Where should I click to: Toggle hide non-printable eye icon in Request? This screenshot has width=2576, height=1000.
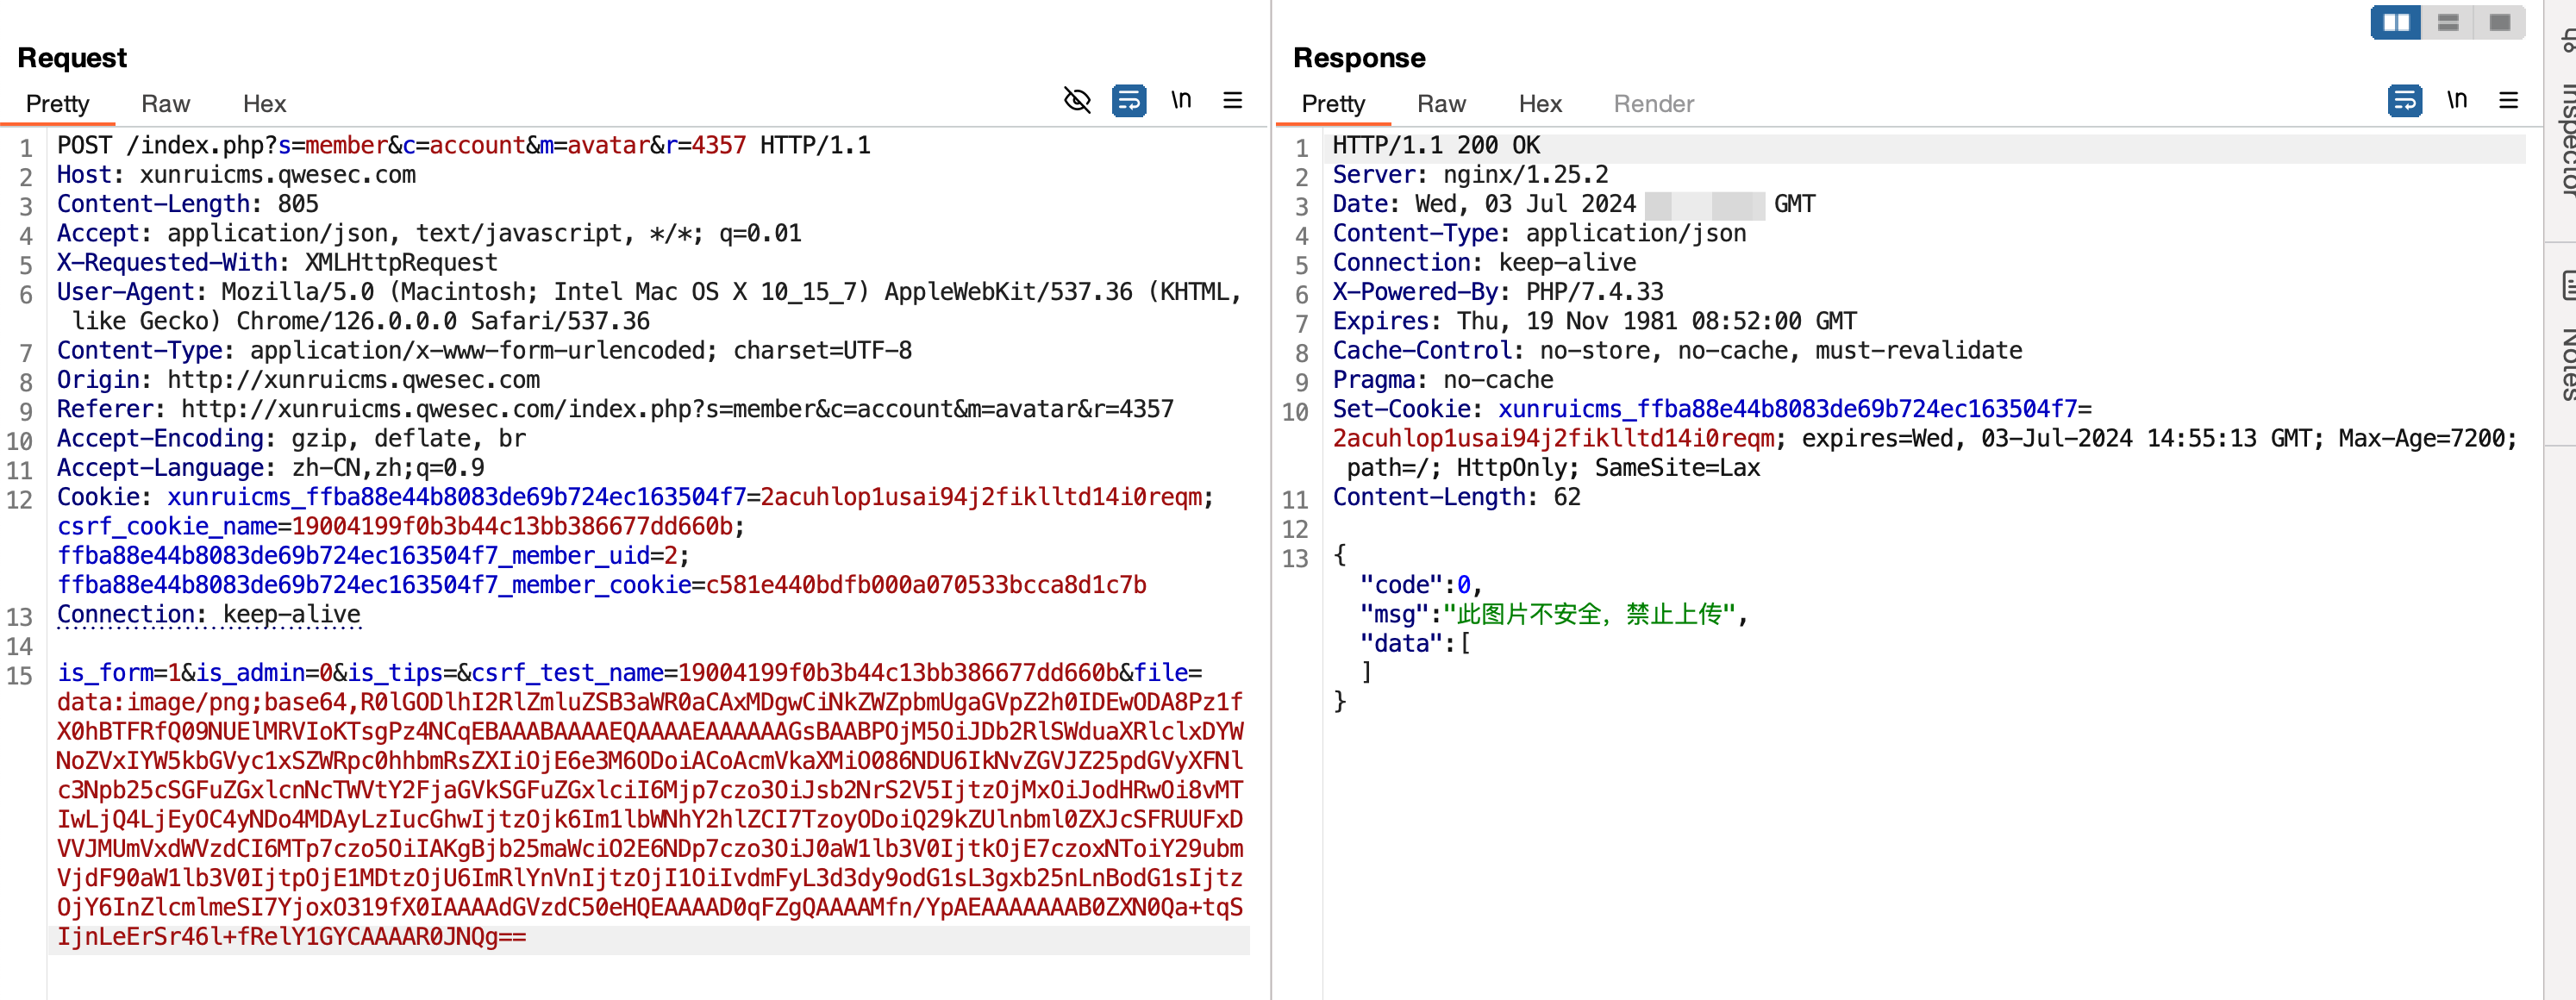coord(1077,100)
